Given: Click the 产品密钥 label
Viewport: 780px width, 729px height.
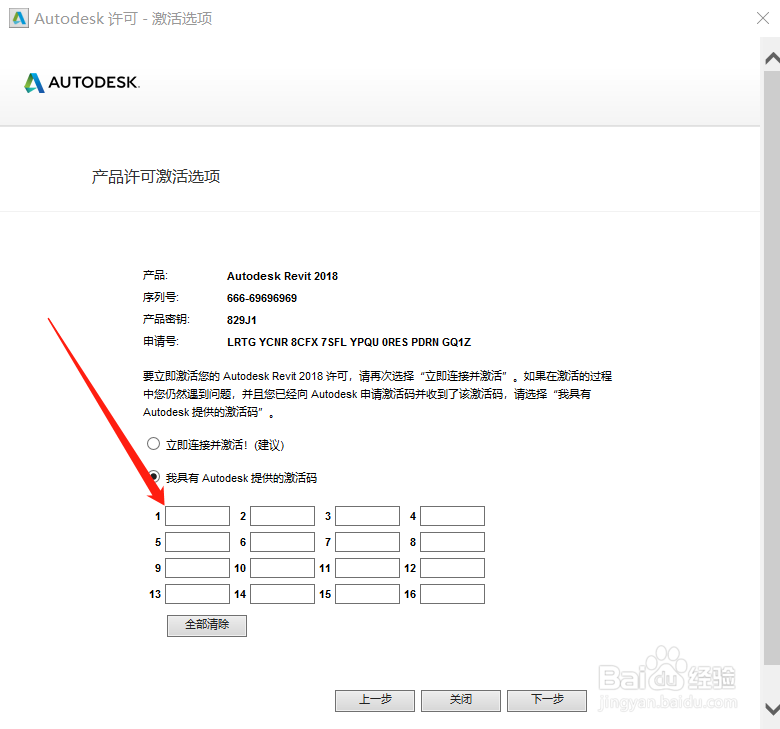Looking at the screenshot, I should [166, 319].
